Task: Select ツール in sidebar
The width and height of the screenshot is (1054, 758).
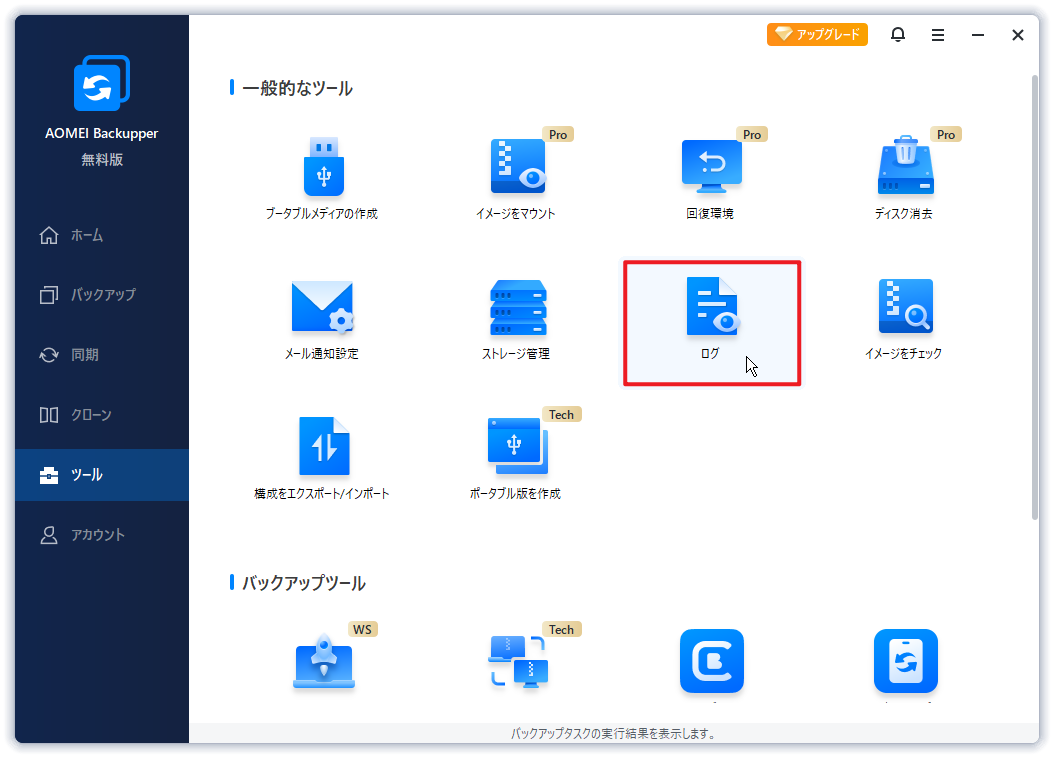Action: point(102,474)
